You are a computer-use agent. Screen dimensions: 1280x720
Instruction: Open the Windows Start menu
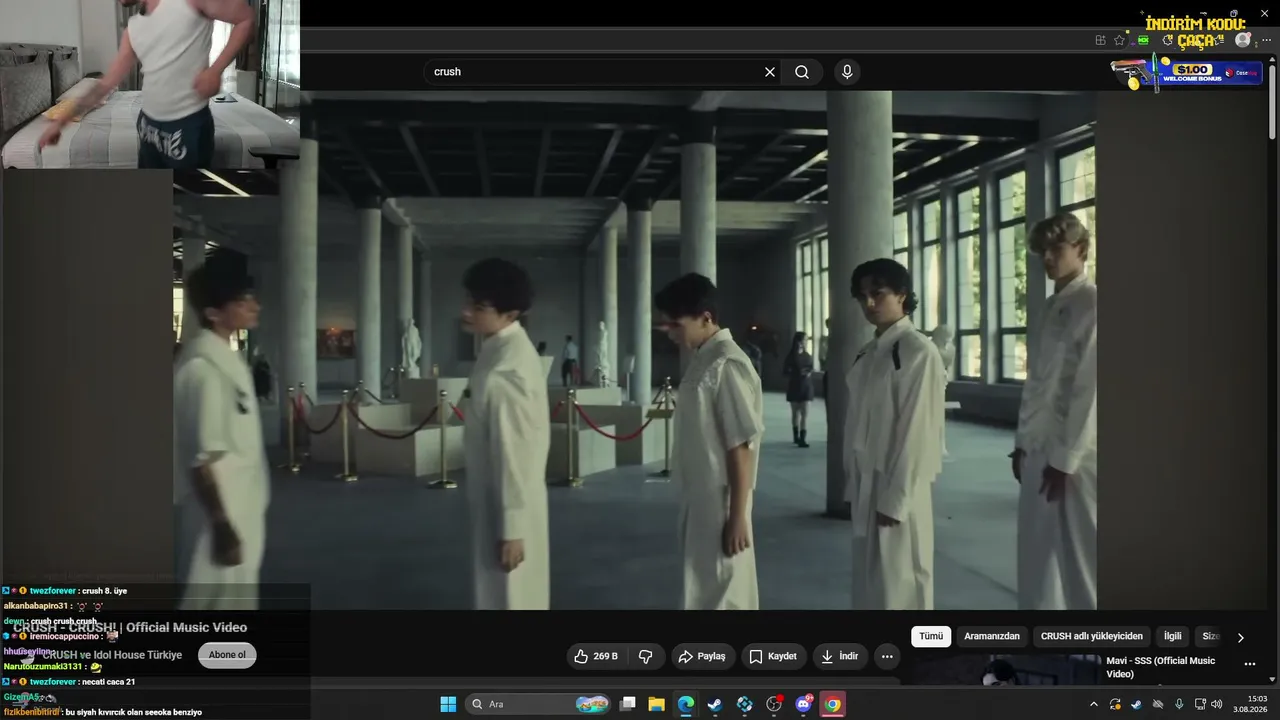[448, 704]
